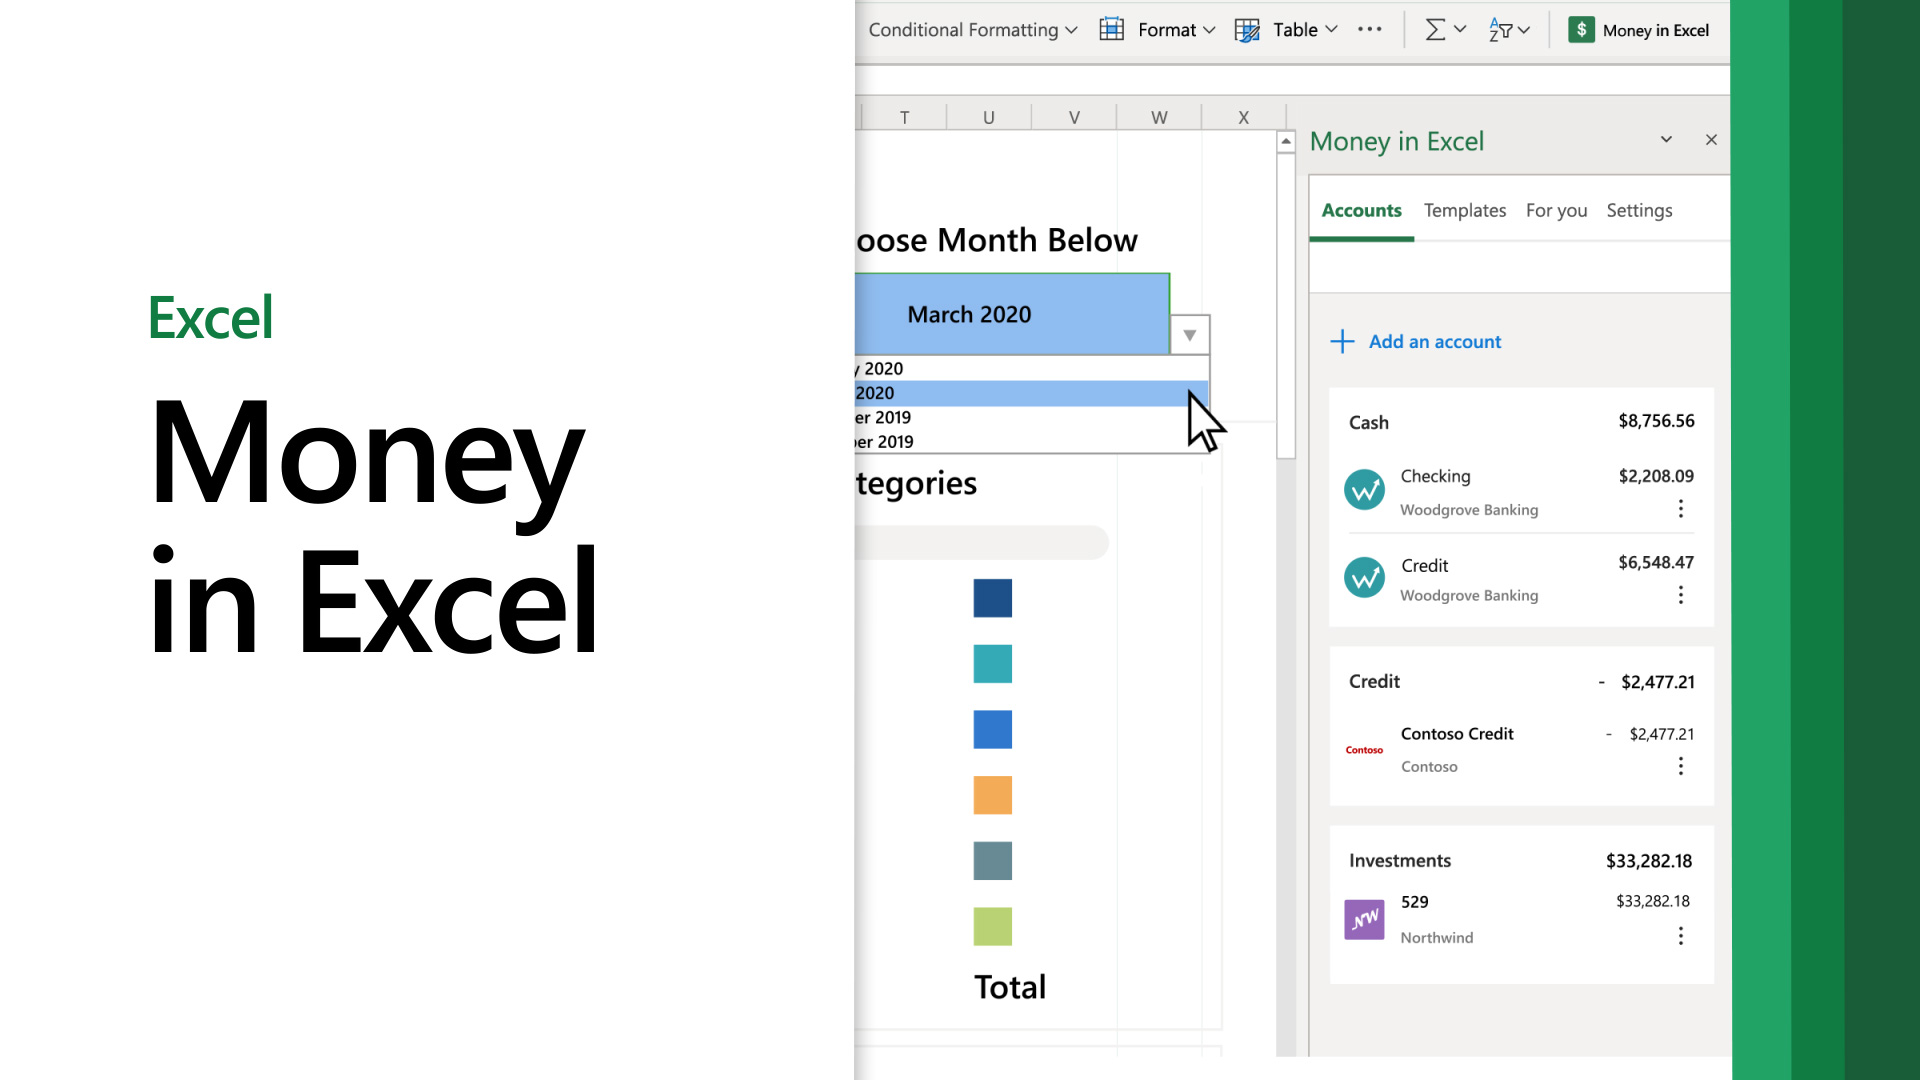The height and width of the screenshot is (1080, 1920).
Task: Click the For you tab
Action: coord(1555,210)
